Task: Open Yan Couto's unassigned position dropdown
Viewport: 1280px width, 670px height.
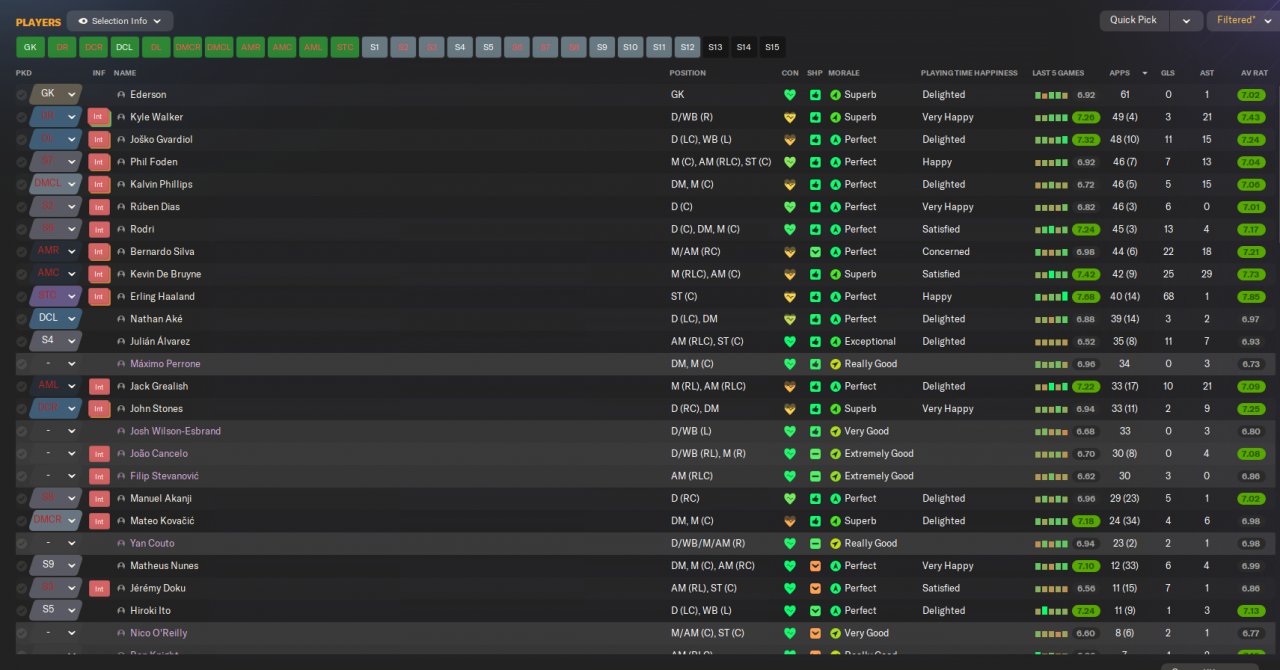Action: (55, 543)
